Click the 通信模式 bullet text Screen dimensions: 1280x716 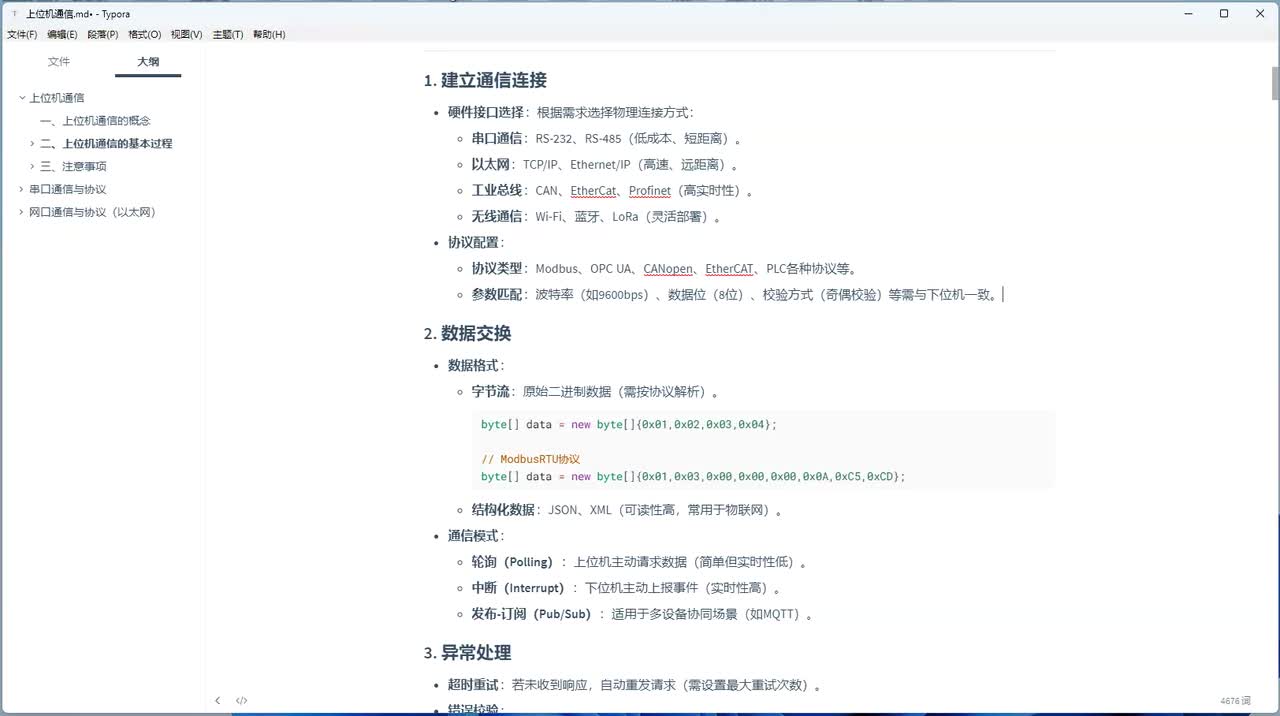click(477, 536)
